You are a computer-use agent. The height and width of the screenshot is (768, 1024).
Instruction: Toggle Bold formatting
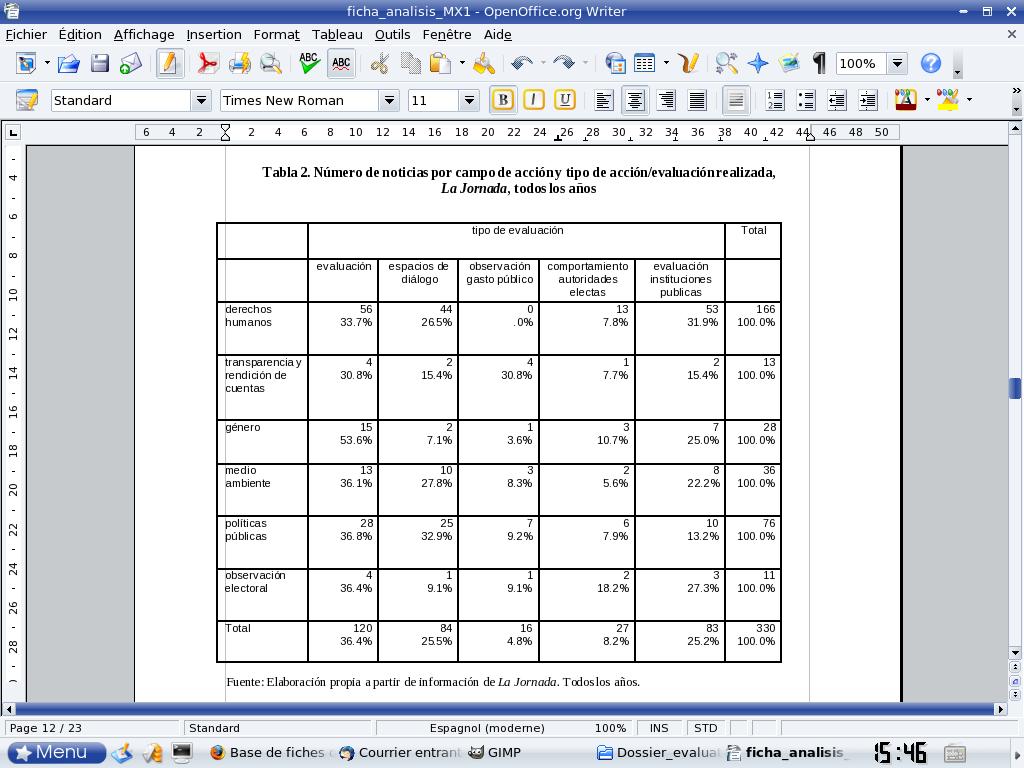point(503,100)
